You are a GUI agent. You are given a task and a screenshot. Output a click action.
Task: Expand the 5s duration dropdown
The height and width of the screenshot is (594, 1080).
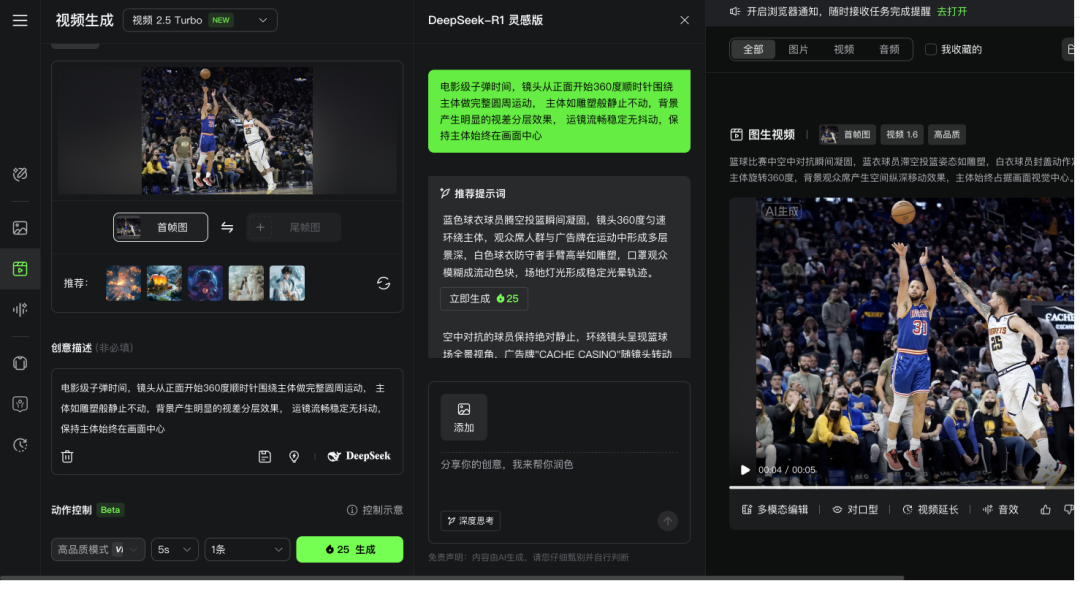pos(175,549)
